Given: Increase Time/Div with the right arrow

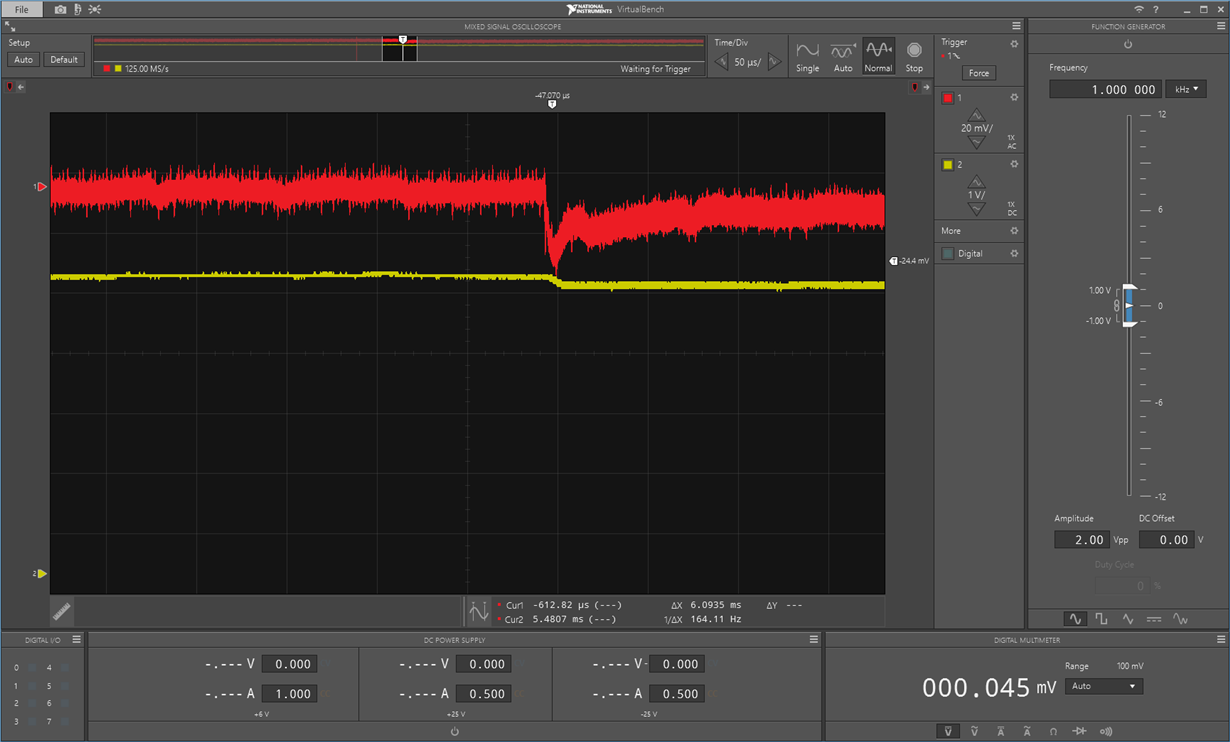Looking at the screenshot, I should click(x=774, y=62).
